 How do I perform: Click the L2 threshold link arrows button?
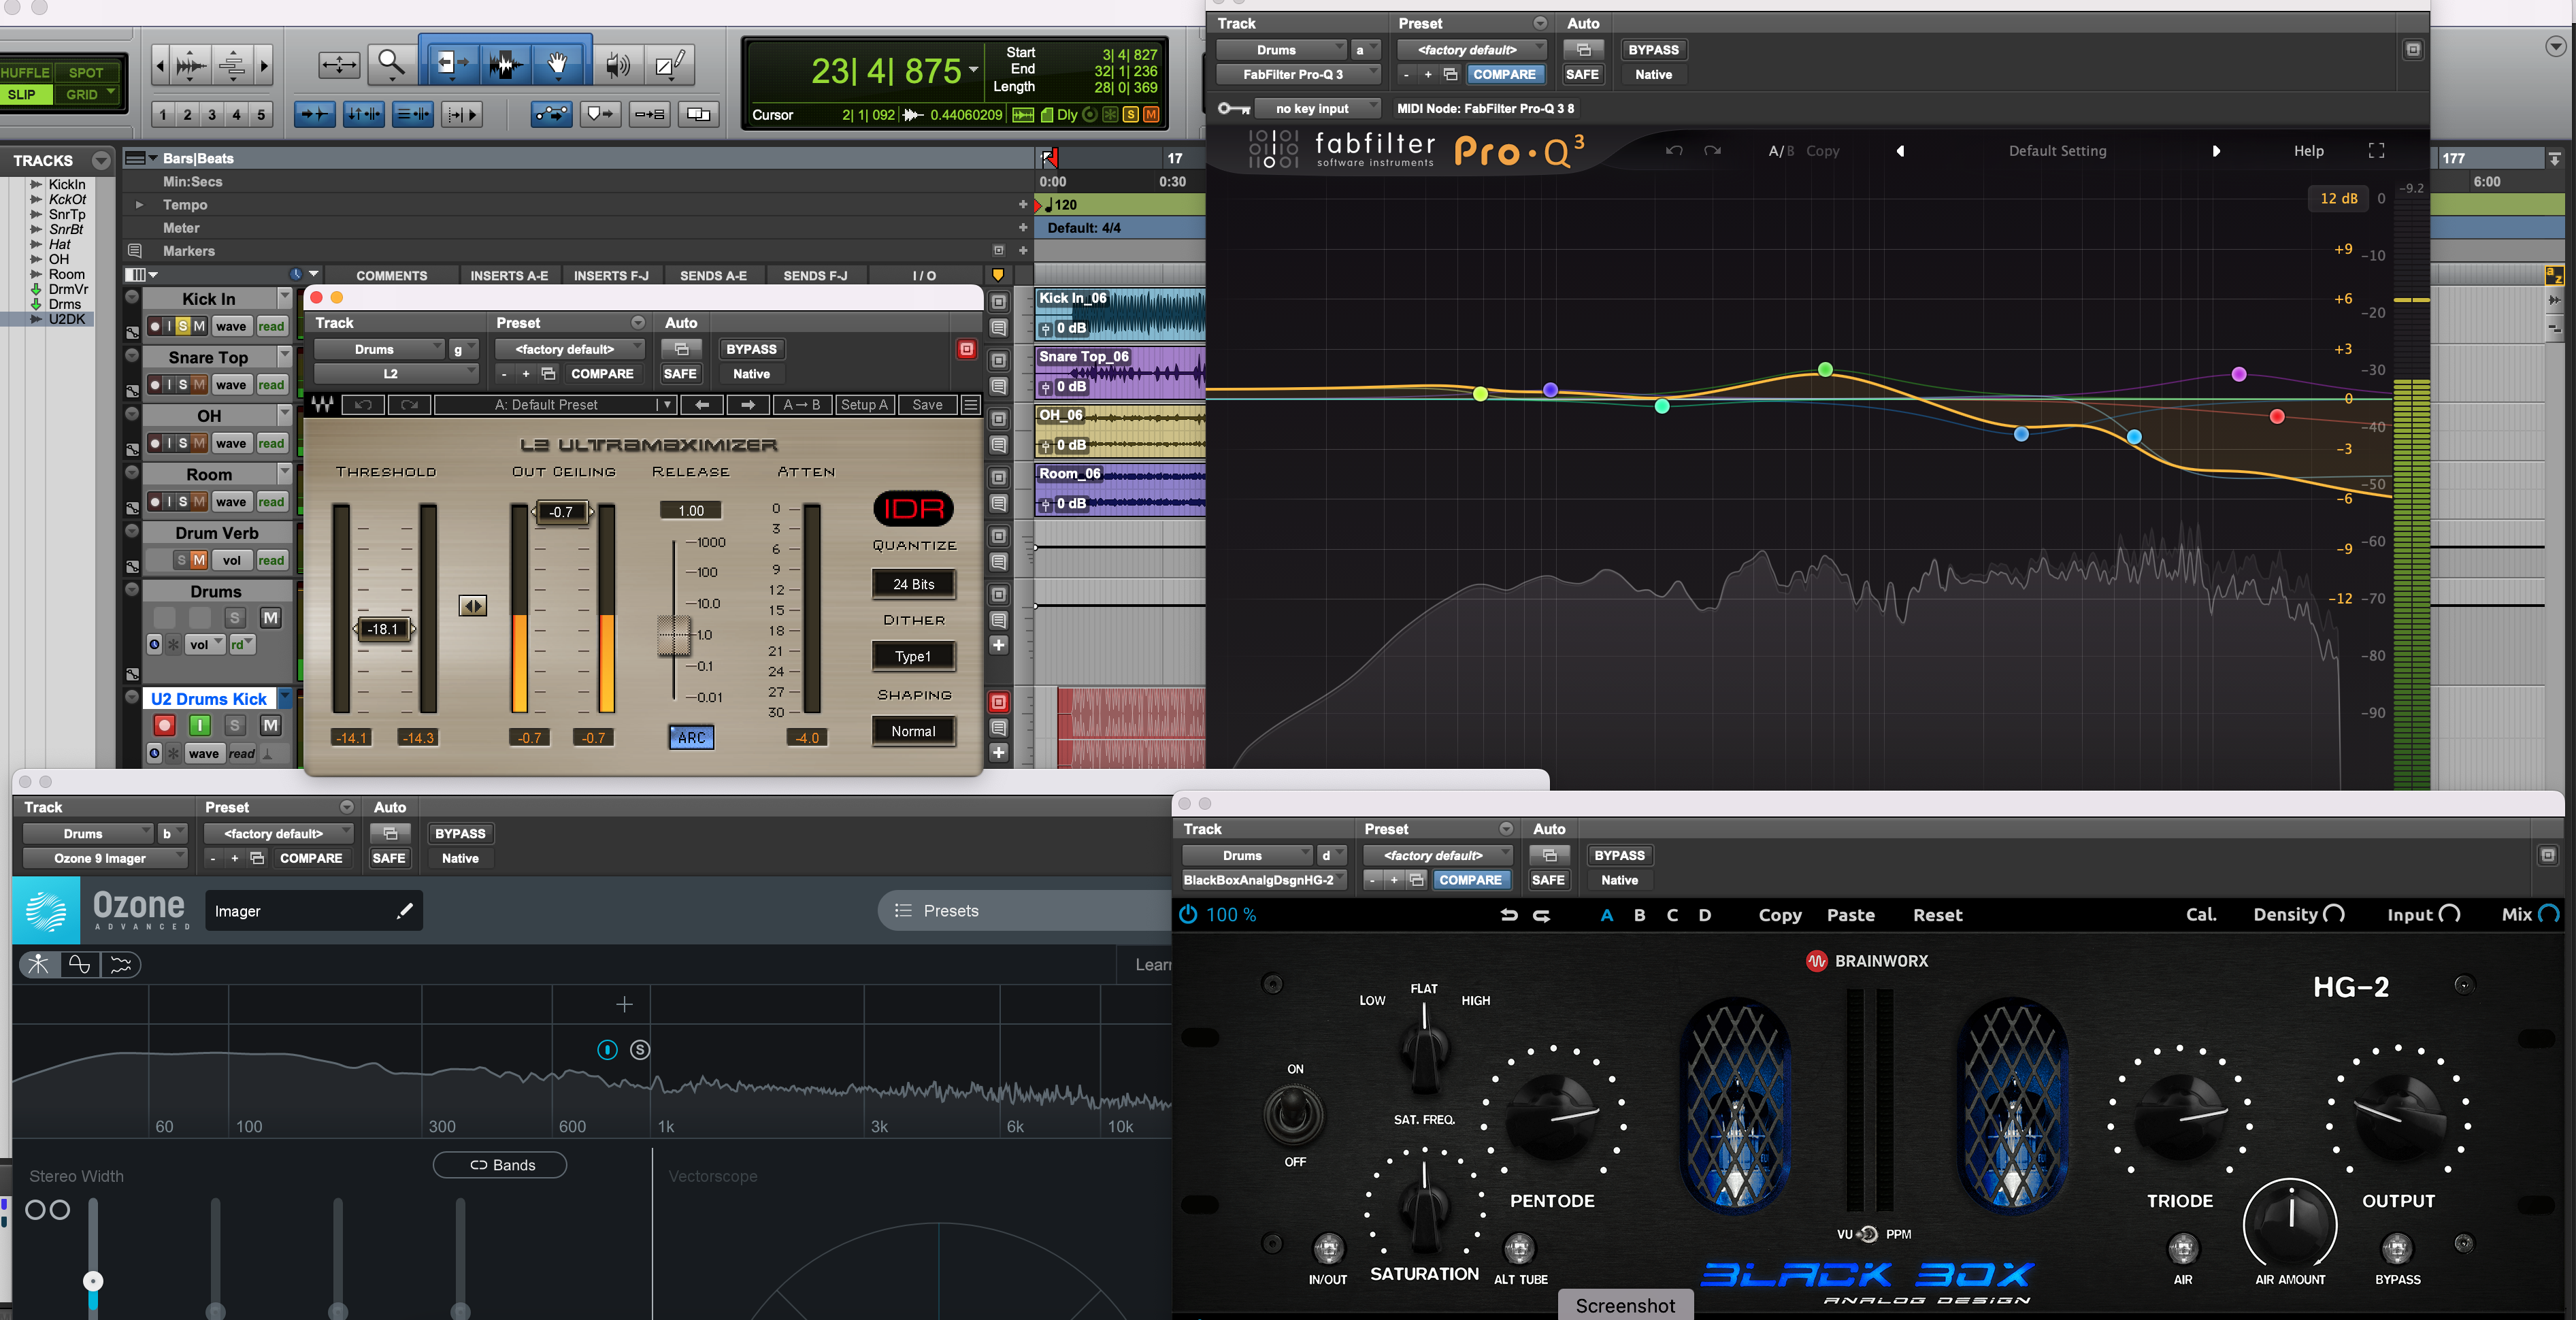(473, 606)
